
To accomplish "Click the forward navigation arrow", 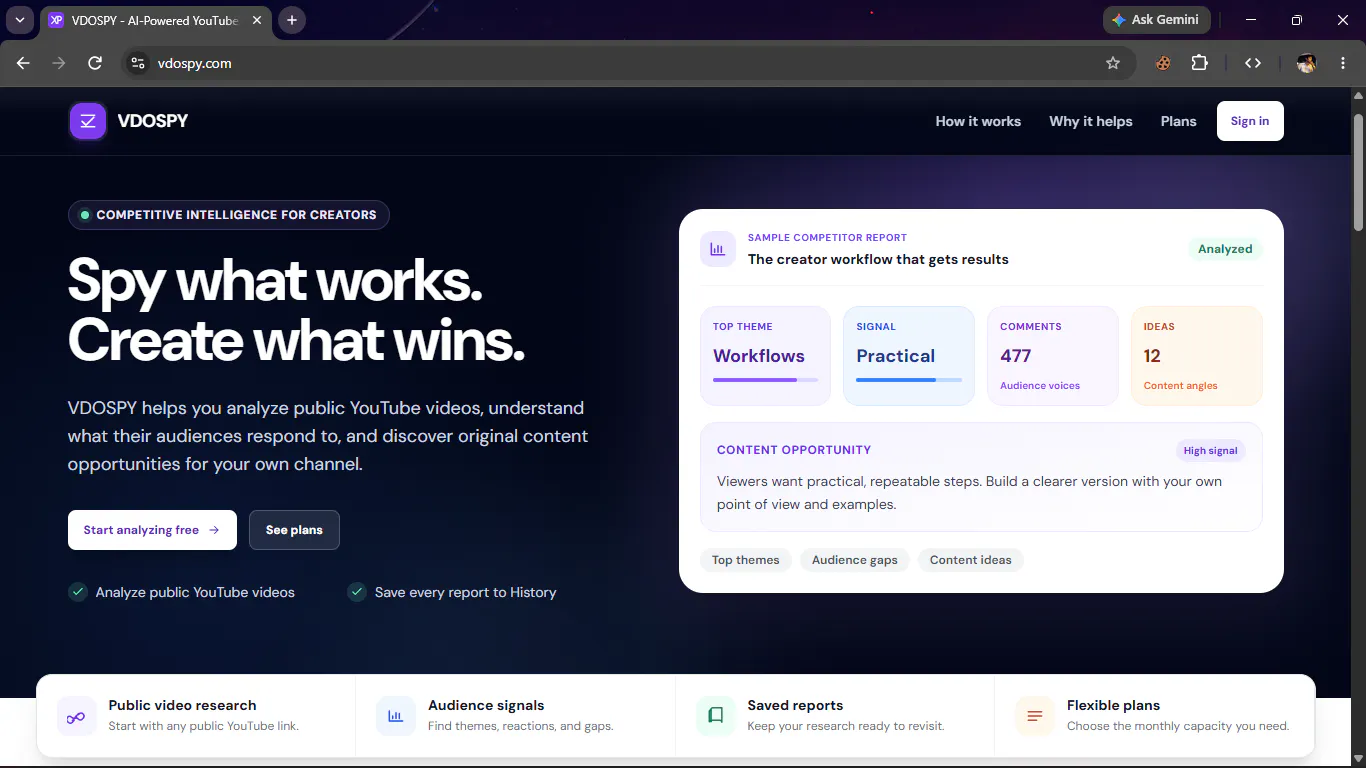I will tap(59, 63).
